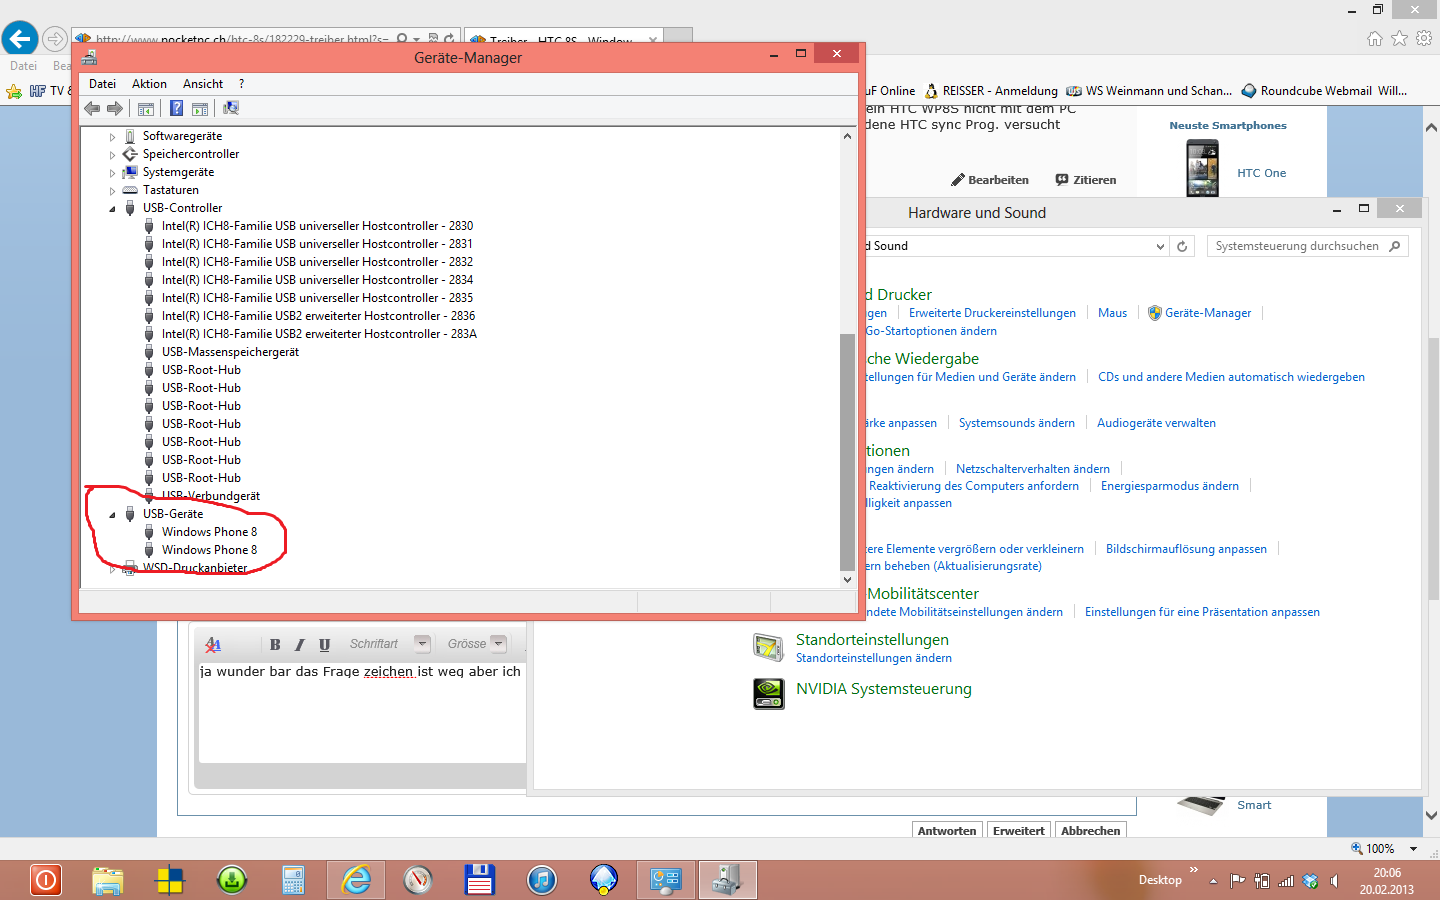Open the Ansicht menu
Screen dimensions: 1440x900
coord(203,84)
